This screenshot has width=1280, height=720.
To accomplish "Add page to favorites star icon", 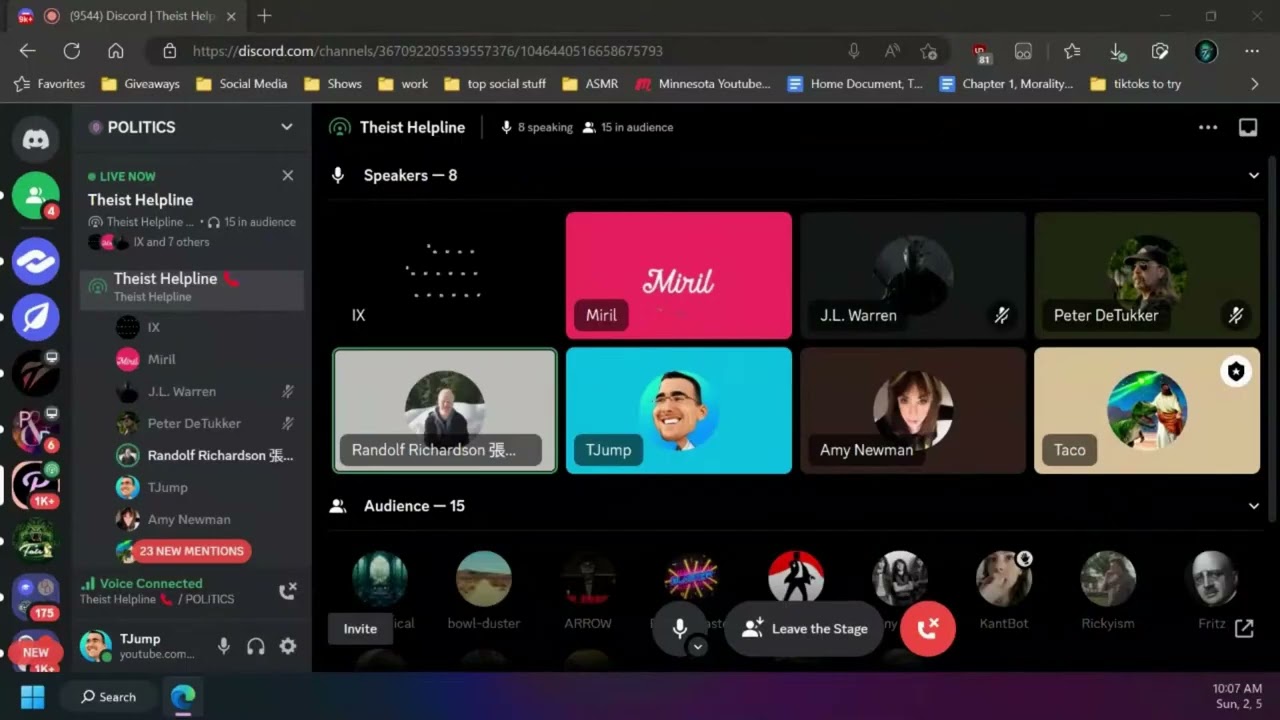I will [x=929, y=51].
